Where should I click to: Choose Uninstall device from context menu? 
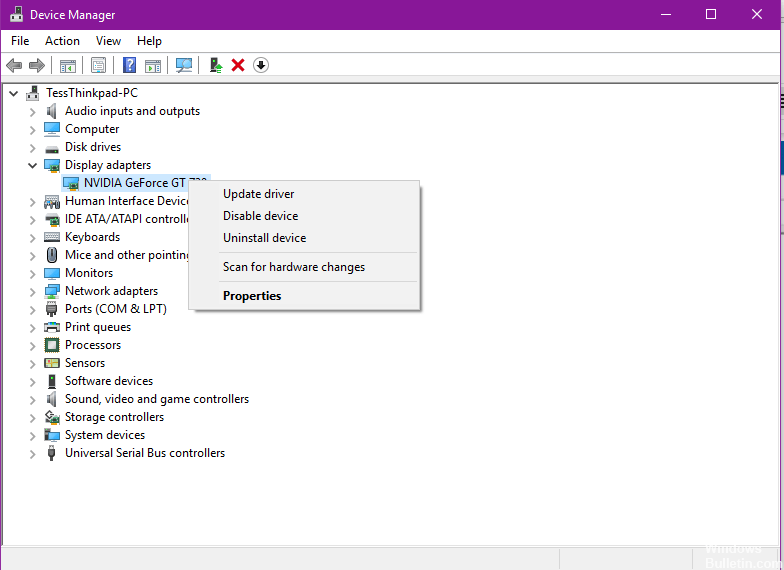[304, 238]
